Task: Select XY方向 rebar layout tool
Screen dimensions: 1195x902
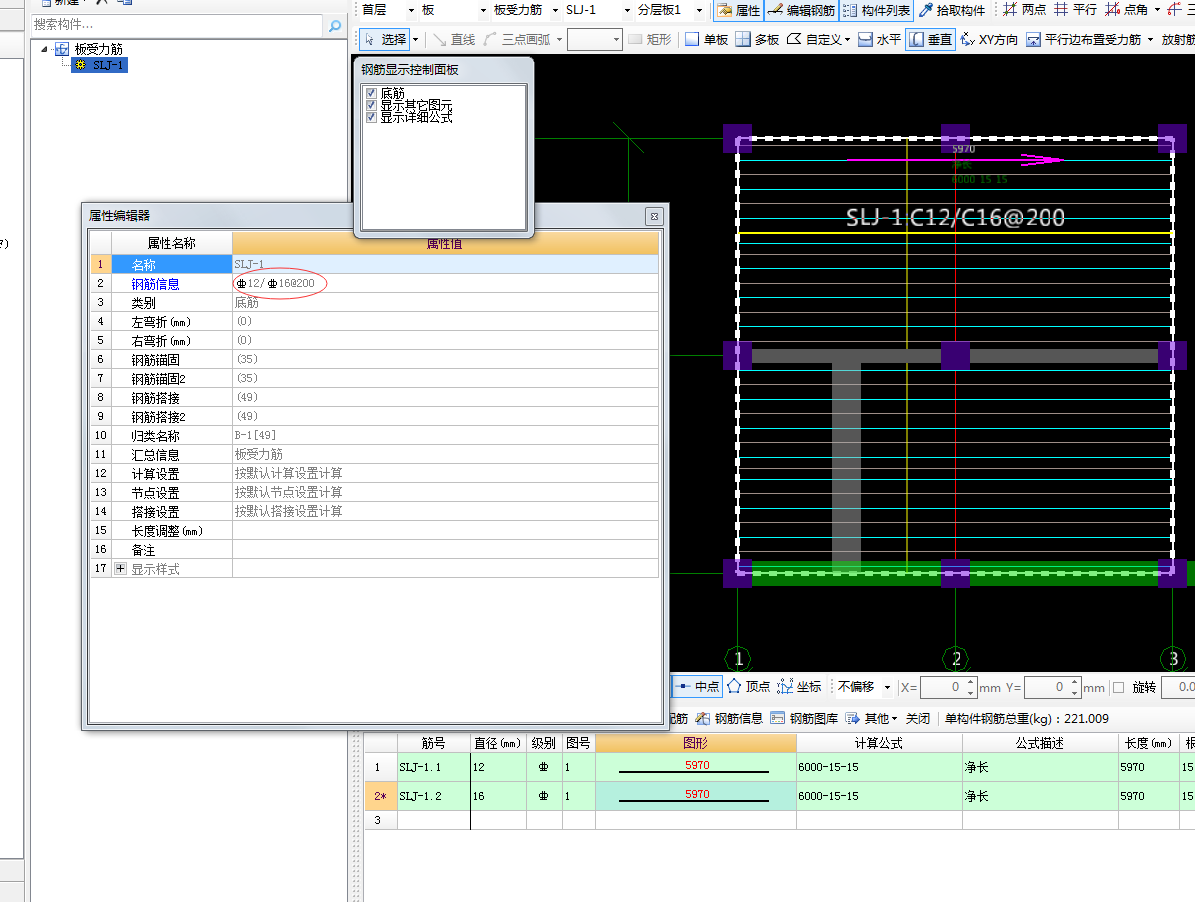Action: [x=989, y=39]
